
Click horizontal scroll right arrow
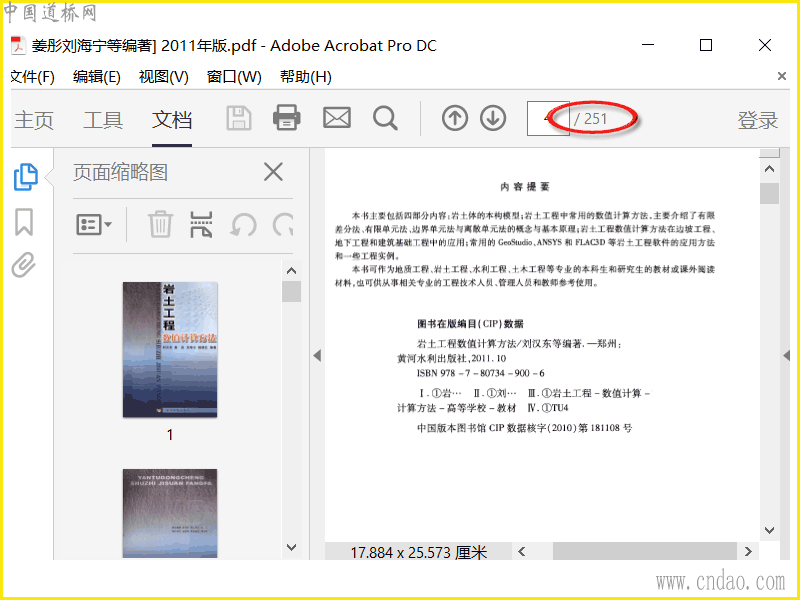(x=748, y=551)
